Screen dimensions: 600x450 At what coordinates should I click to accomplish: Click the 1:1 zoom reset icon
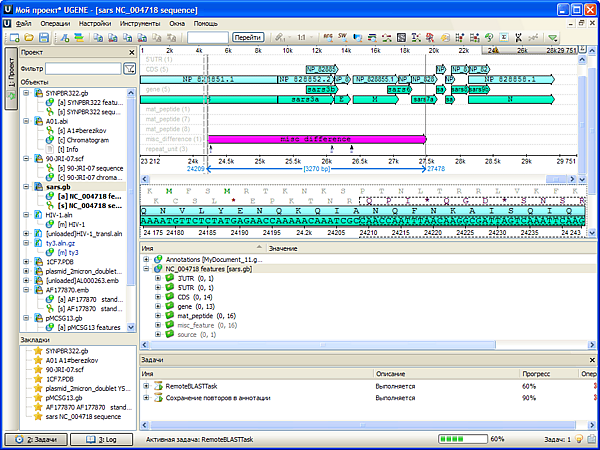tap(302, 37)
